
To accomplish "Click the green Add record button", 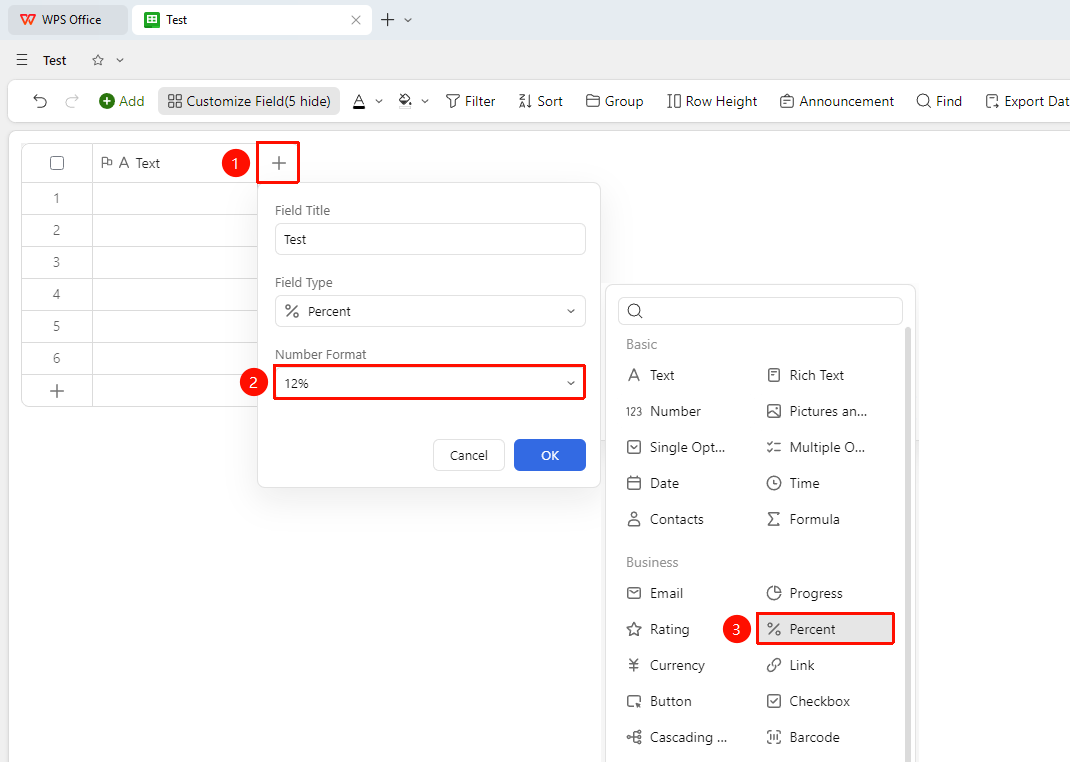I will [x=121, y=101].
